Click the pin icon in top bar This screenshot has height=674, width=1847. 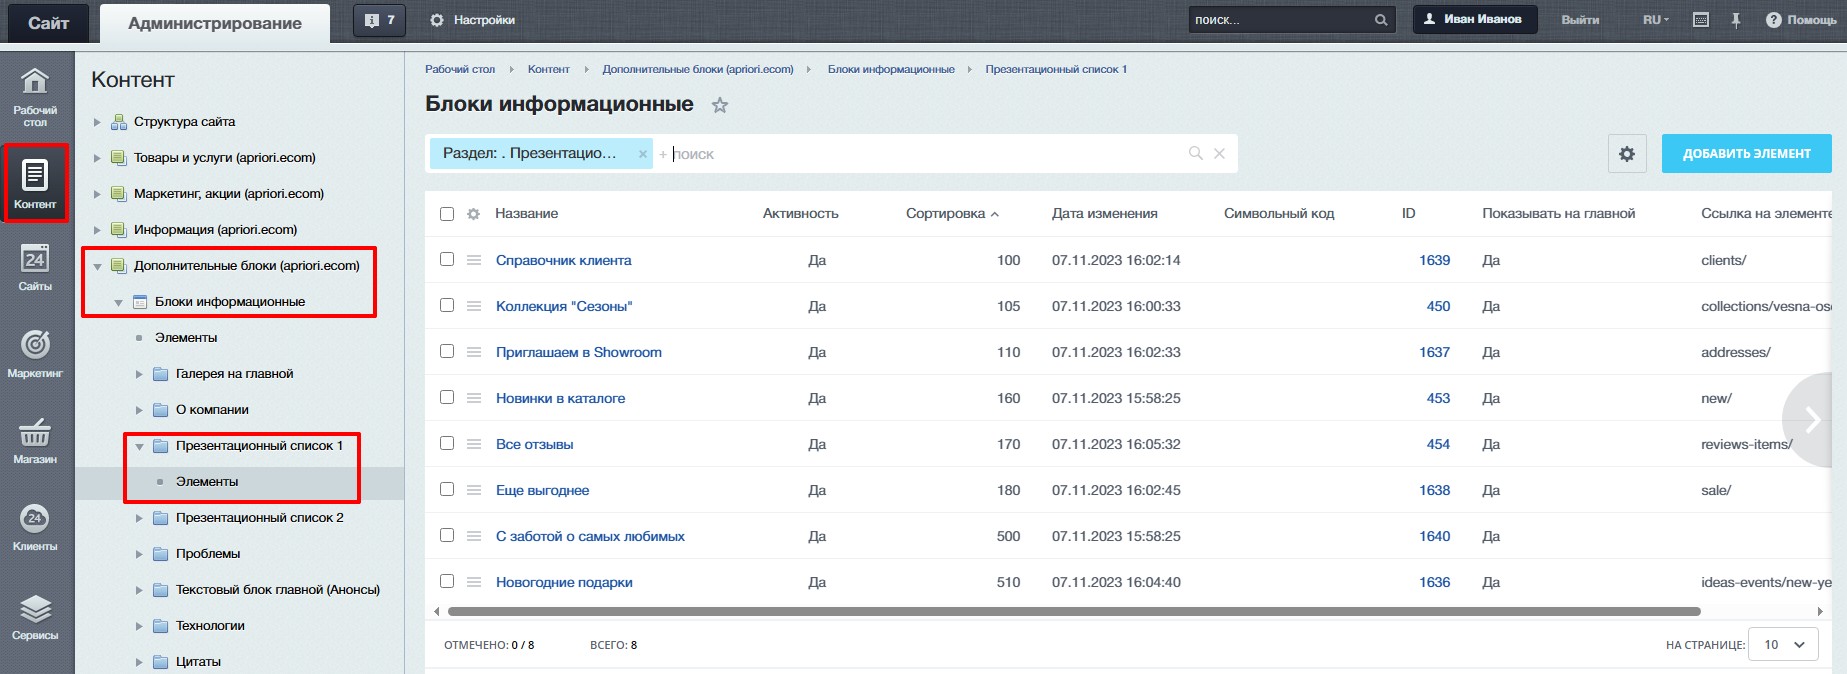point(1736,20)
